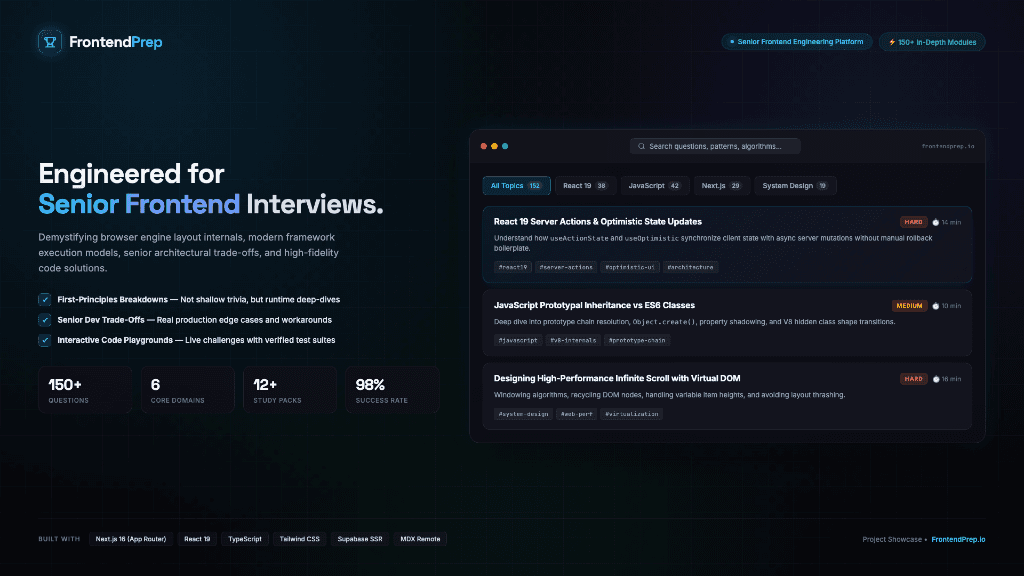This screenshot has width=1024, height=576.
Task: Click the #server-actions tag
Action: point(566,267)
